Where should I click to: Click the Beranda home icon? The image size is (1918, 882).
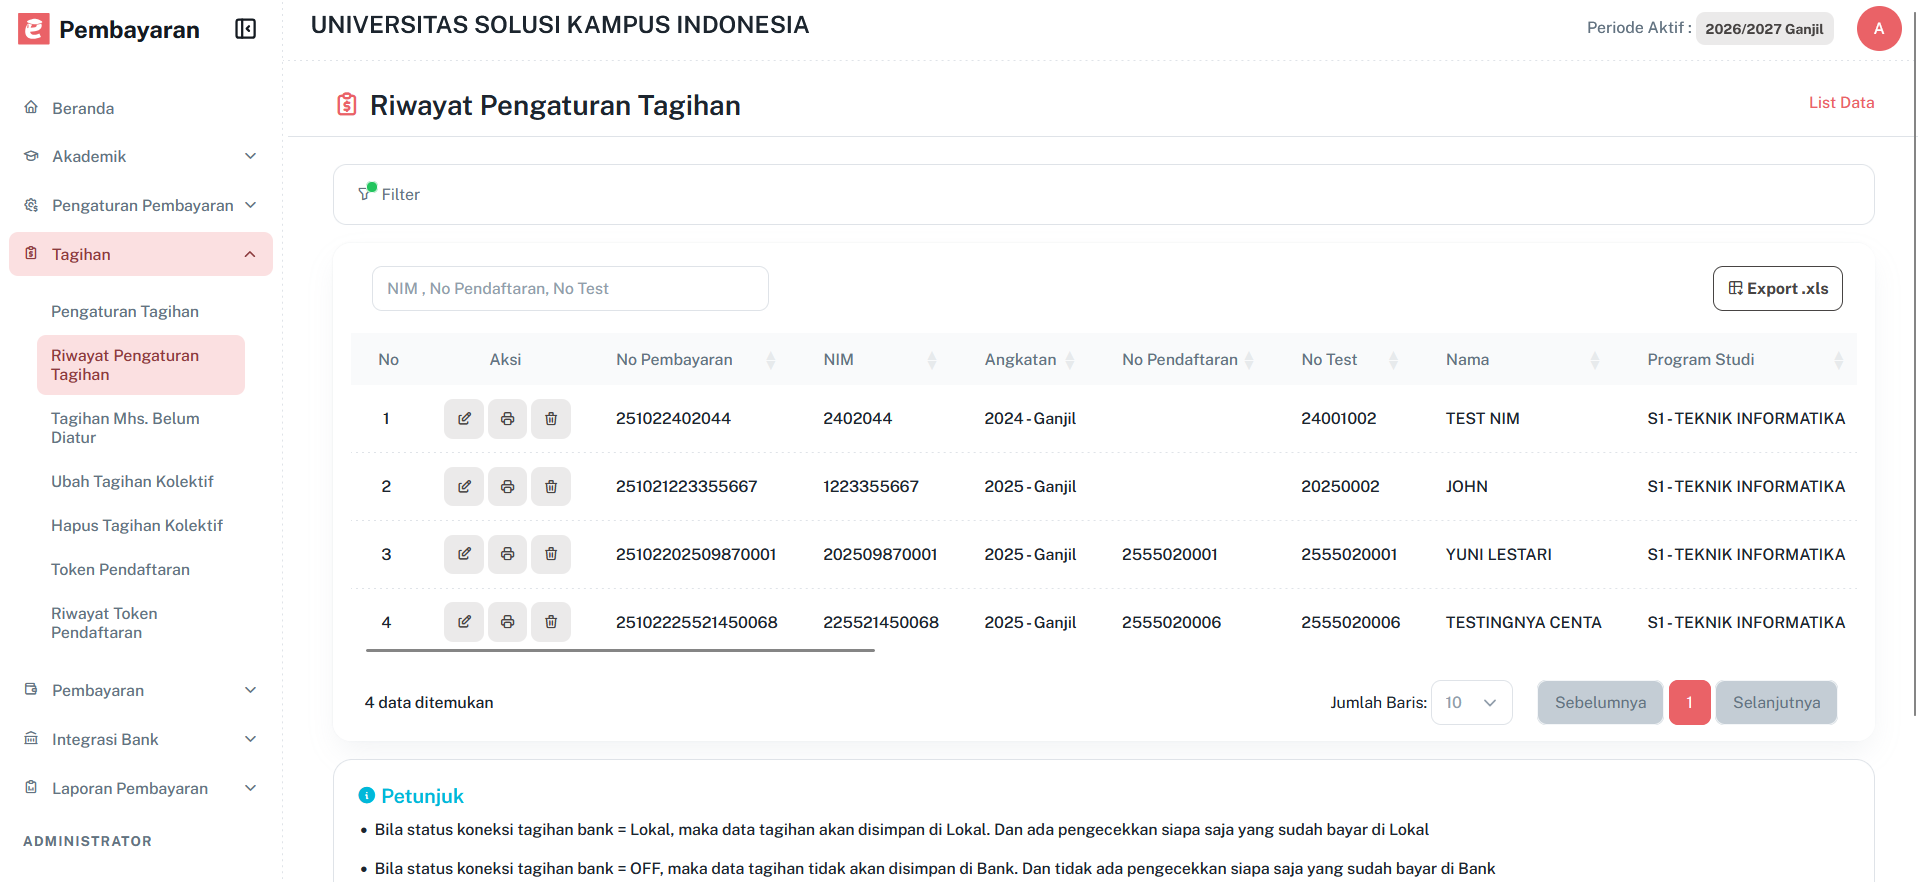click(x=31, y=107)
